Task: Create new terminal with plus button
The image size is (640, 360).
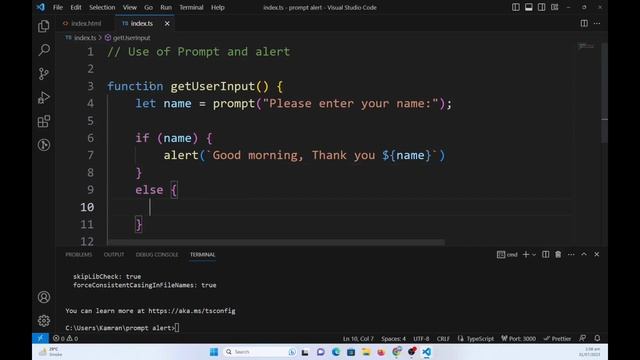Action: click(x=526, y=254)
